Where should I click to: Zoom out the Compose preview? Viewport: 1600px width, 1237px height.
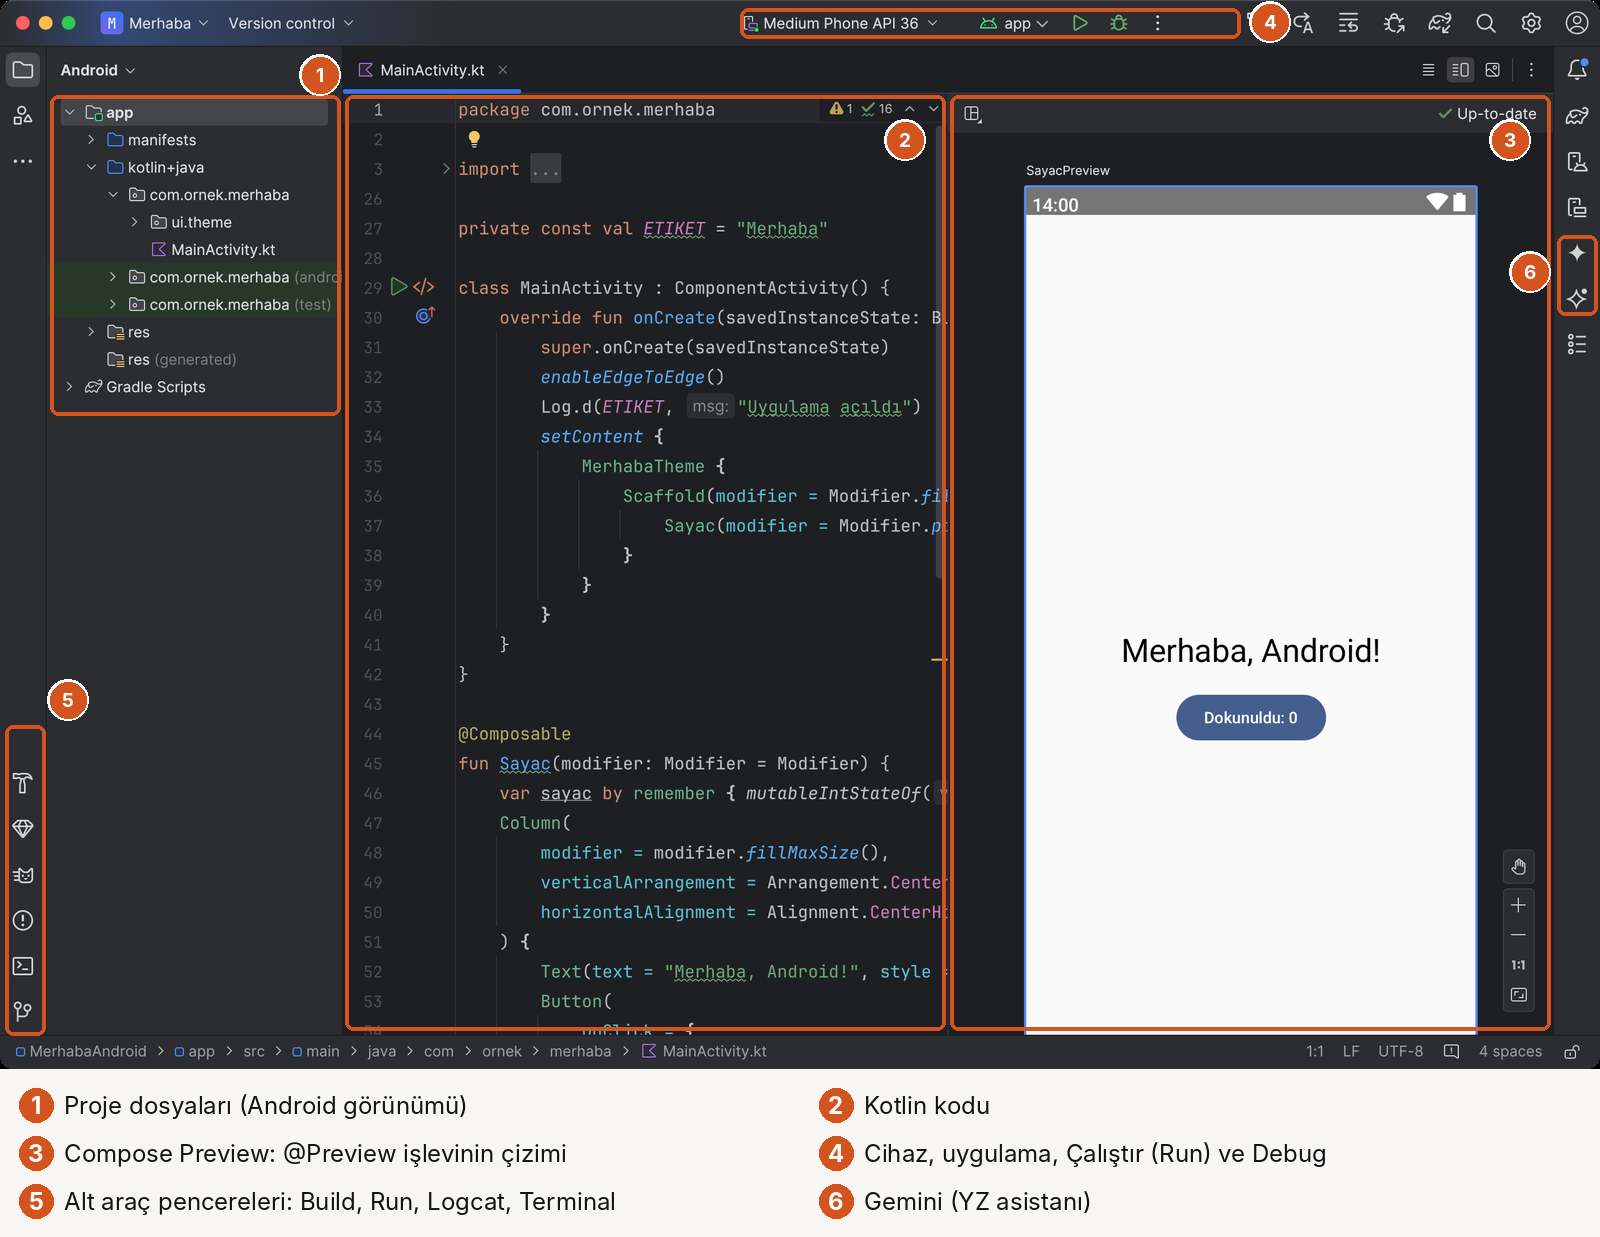tap(1518, 935)
